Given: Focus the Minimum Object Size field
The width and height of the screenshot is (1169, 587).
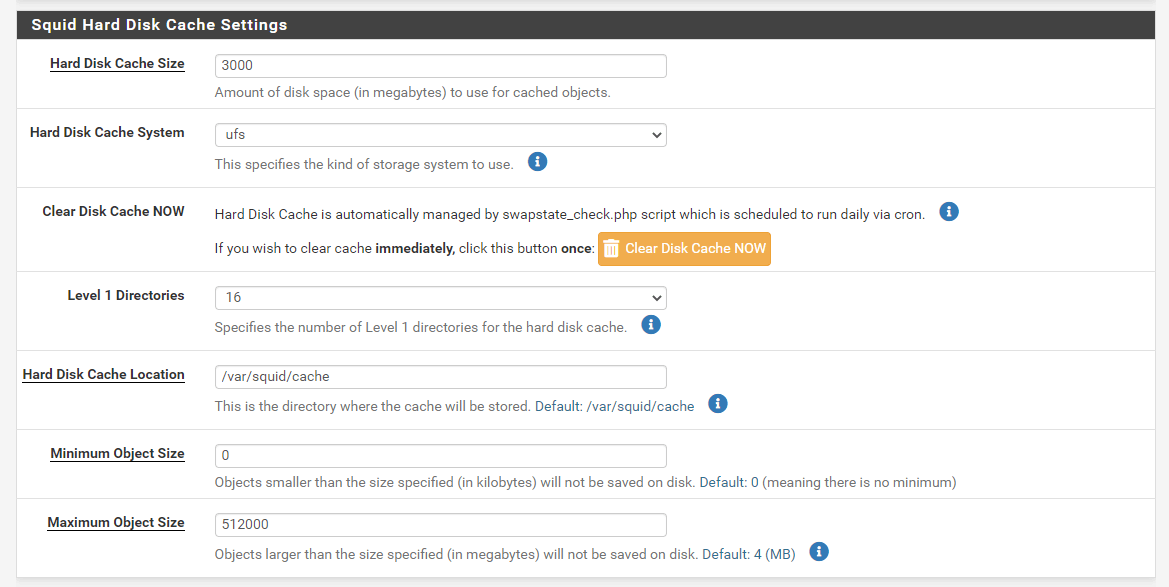Looking at the screenshot, I should [441, 456].
